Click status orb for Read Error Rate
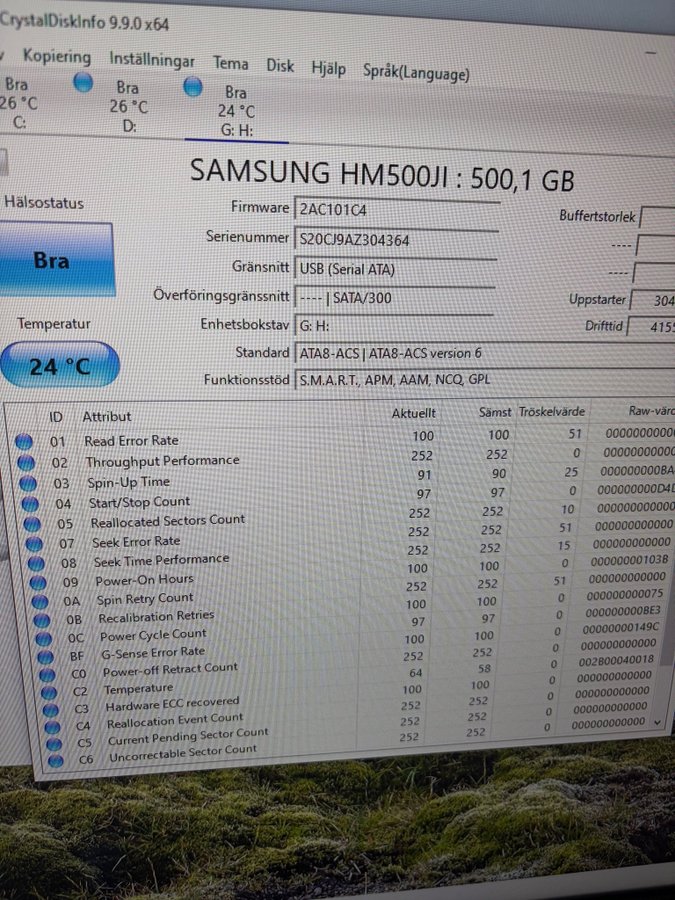 click(24, 441)
